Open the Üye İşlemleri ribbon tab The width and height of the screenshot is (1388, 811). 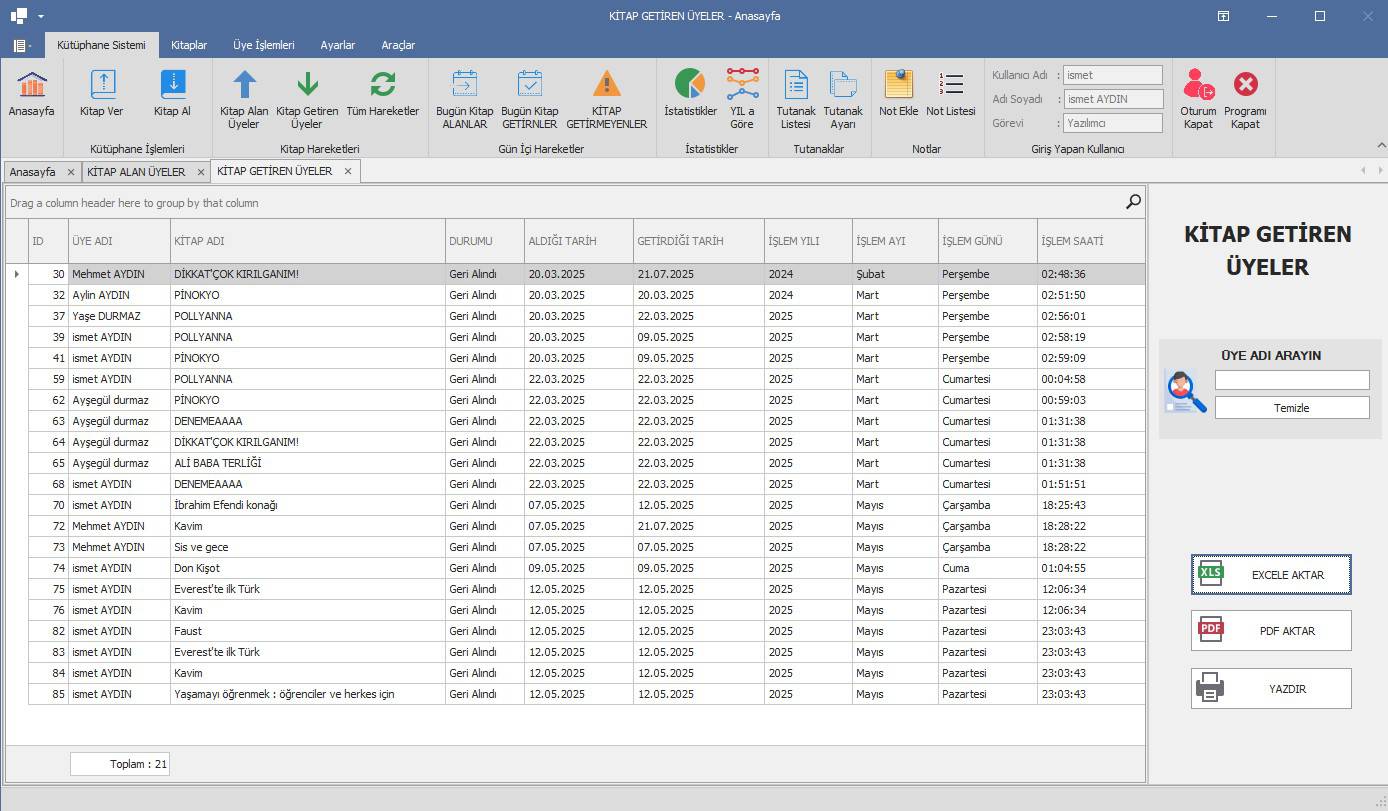point(263,45)
